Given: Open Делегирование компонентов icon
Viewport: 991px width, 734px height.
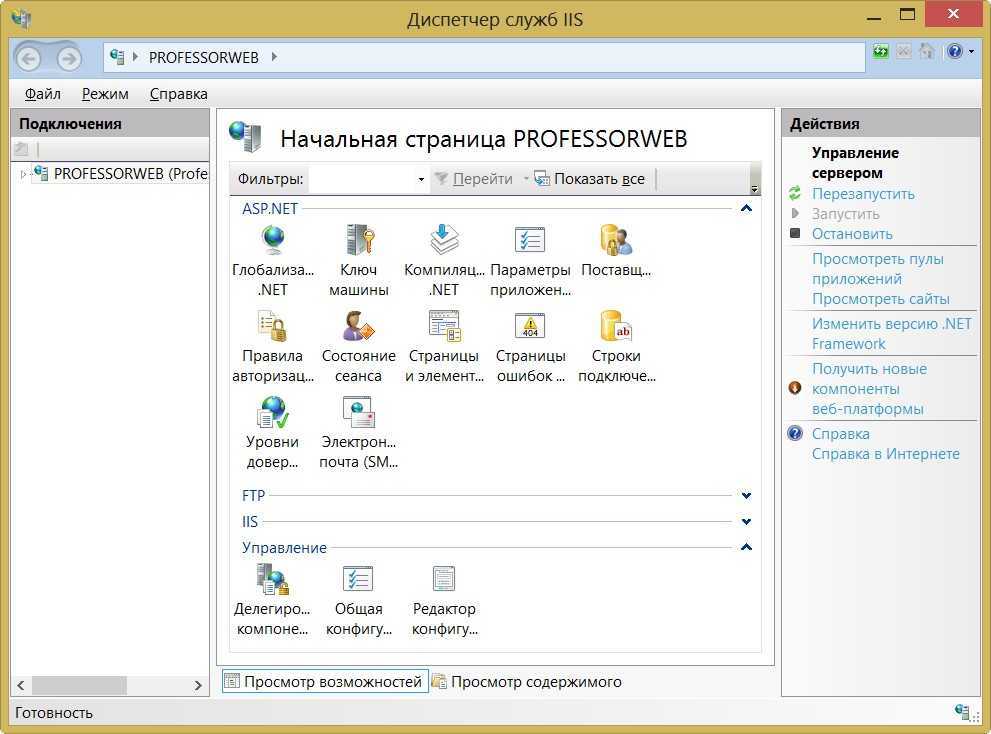Looking at the screenshot, I should coord(272,580).
